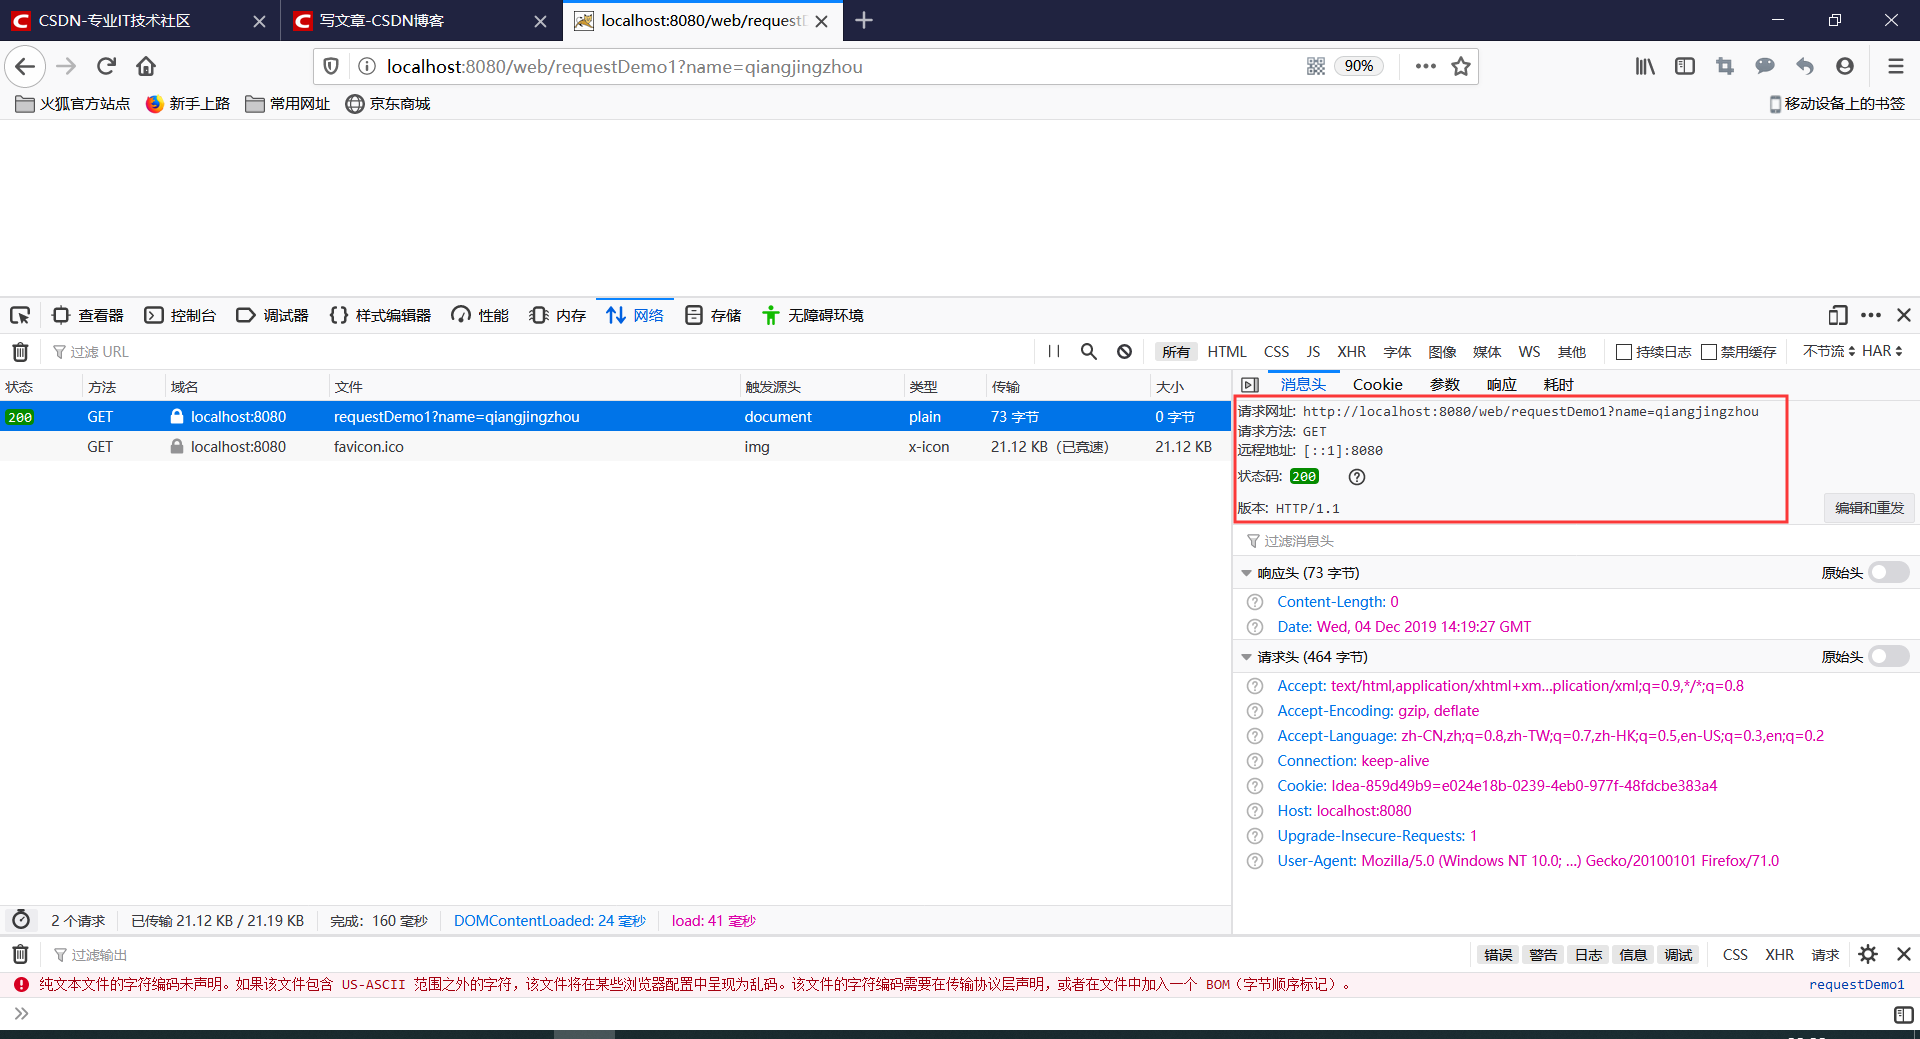Enable the 禁用缓存 checkbox
The image size is (1920, 1039).
point(1709,352)
